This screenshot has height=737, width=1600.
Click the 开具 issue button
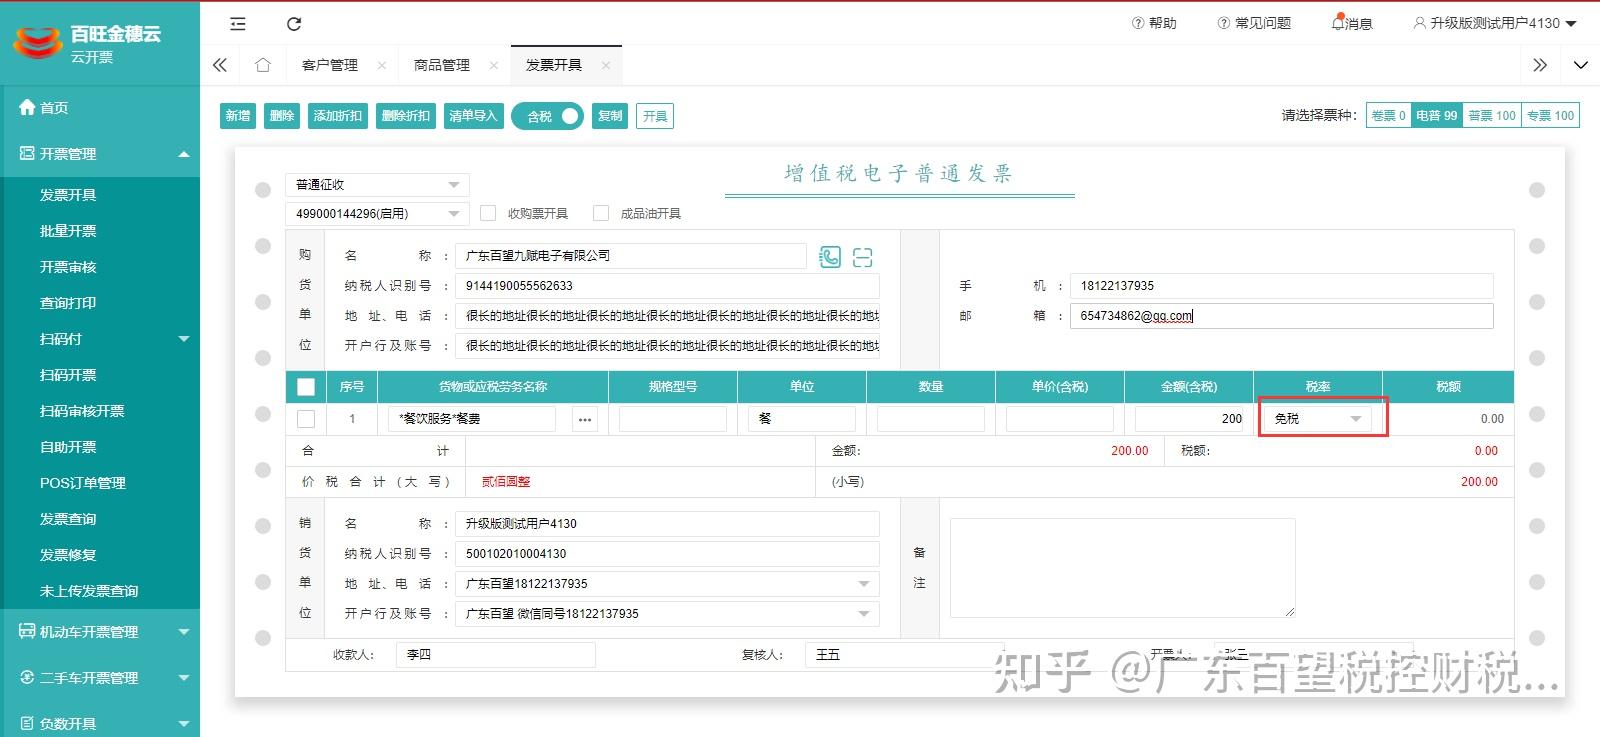pyautogui.click(x=655, y=116)
